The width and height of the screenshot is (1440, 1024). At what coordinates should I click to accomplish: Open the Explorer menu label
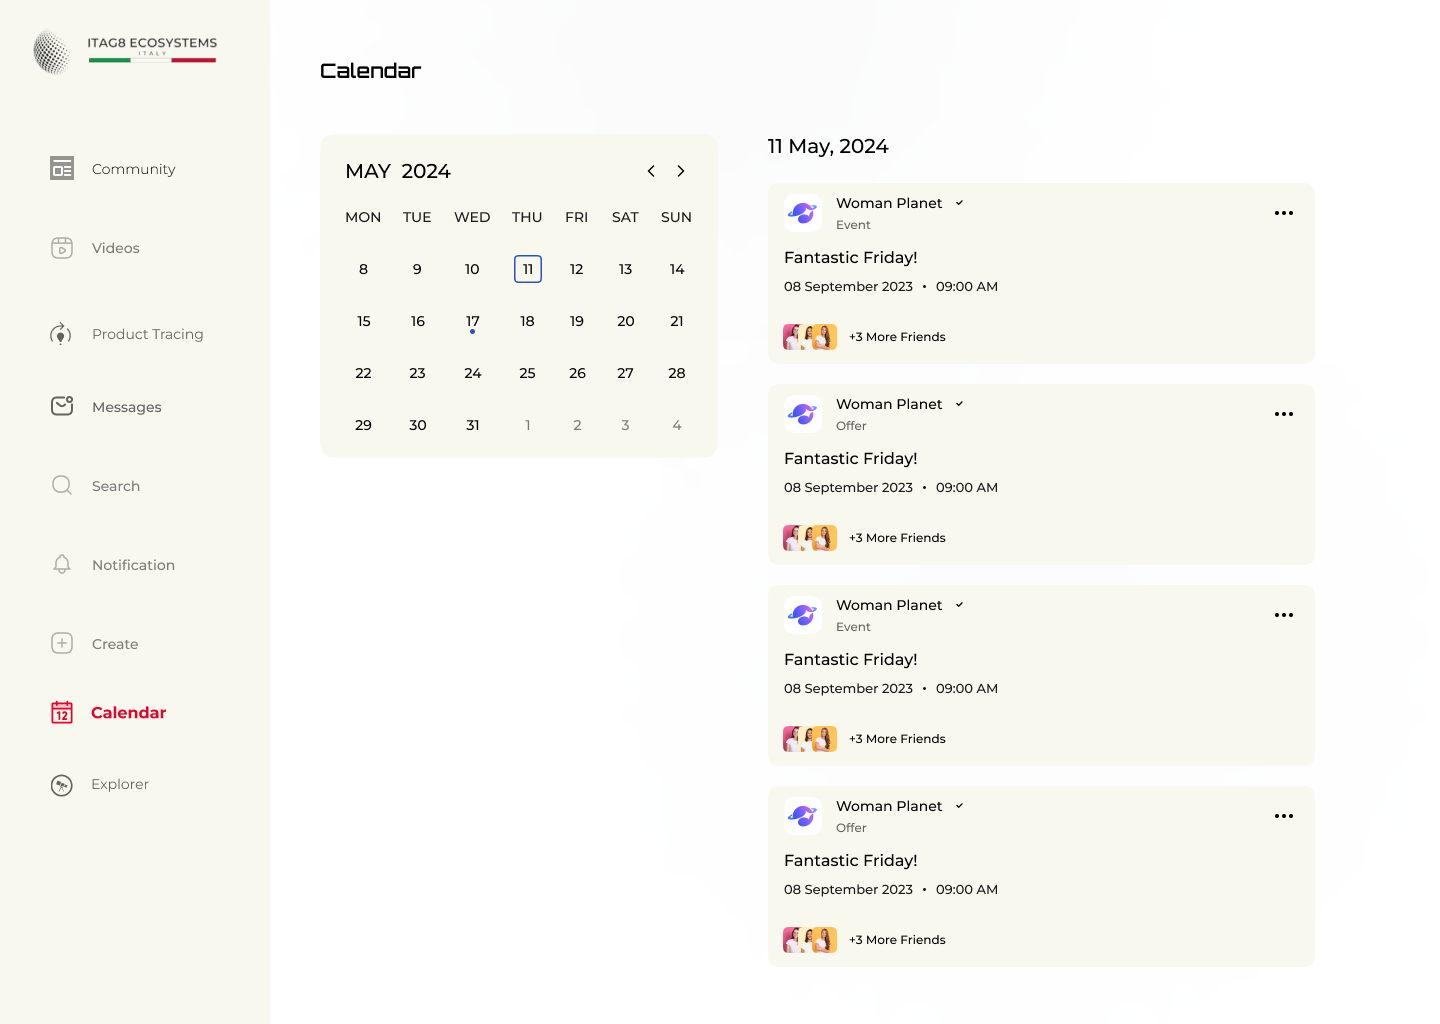tap(120, 785)
